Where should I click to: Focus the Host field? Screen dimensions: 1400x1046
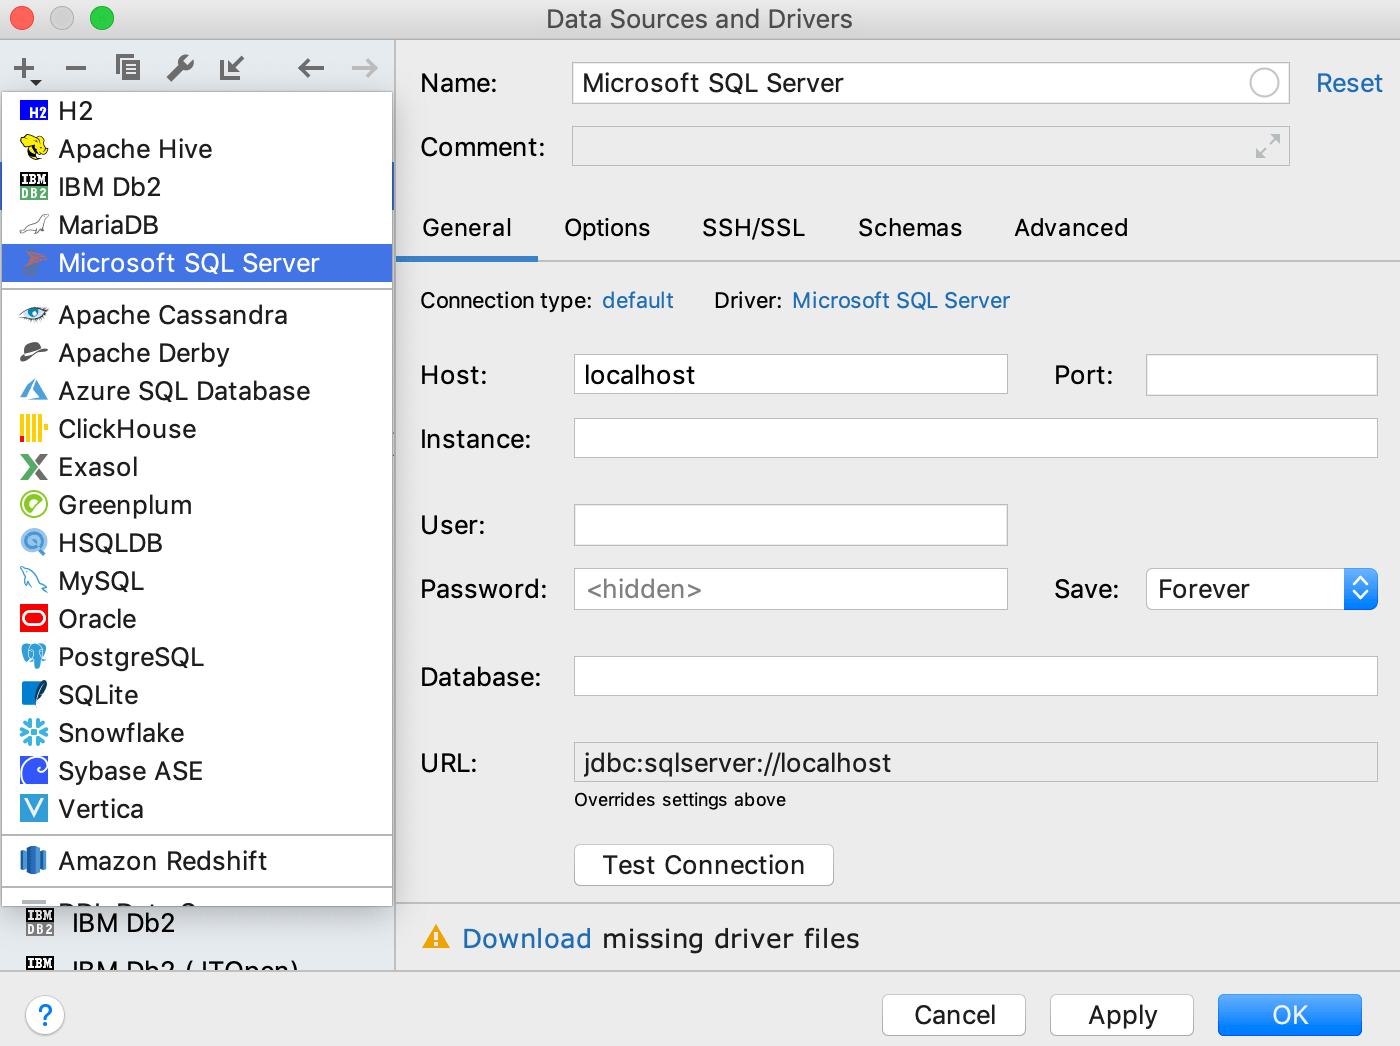791,375
